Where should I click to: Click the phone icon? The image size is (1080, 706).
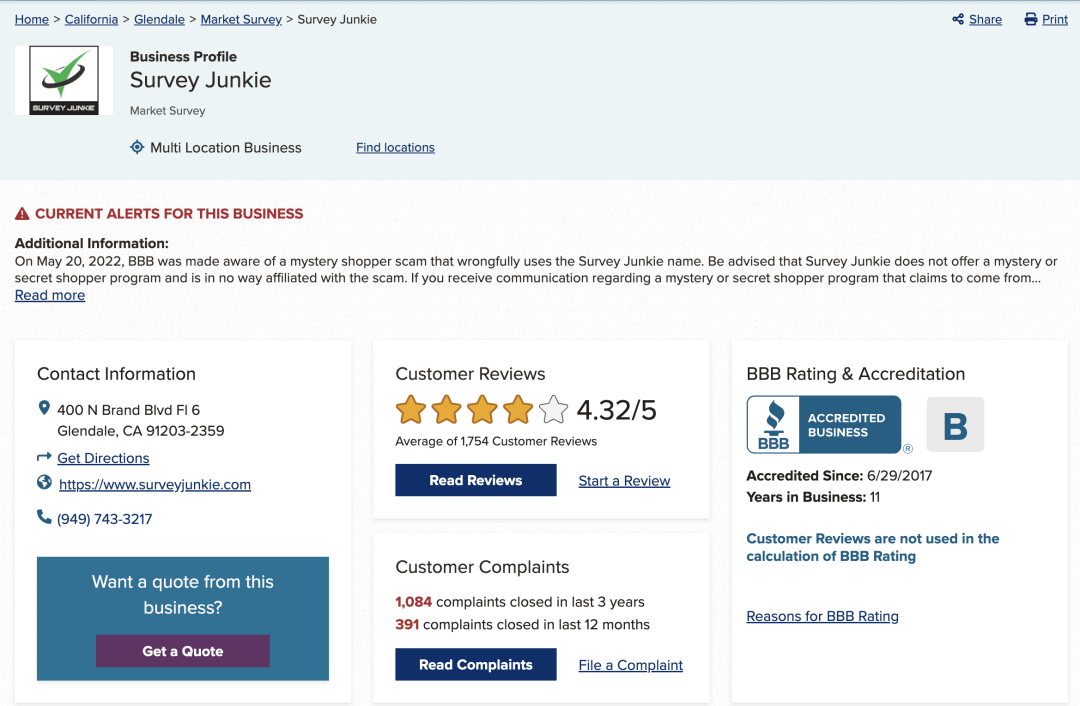click(x=44, y=517)
